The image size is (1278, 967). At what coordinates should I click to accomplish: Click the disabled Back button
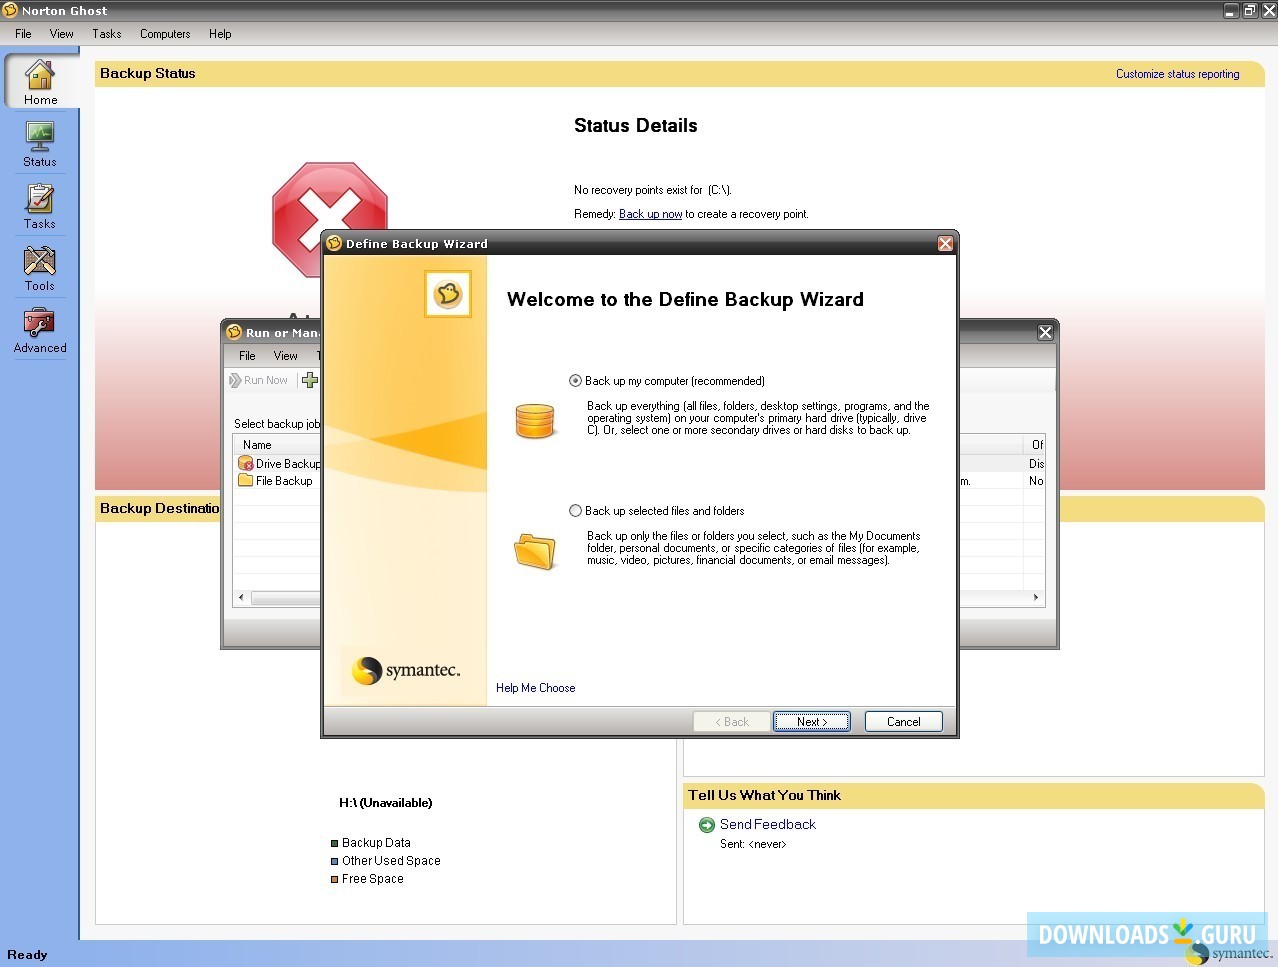[x=731, y=722]
